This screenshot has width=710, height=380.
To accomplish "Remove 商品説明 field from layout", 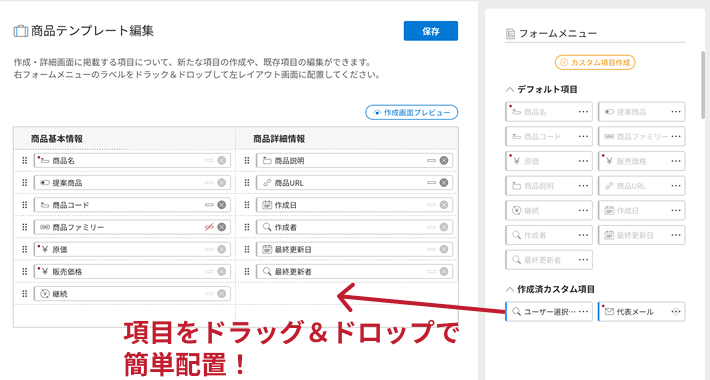I will point(444,160).
